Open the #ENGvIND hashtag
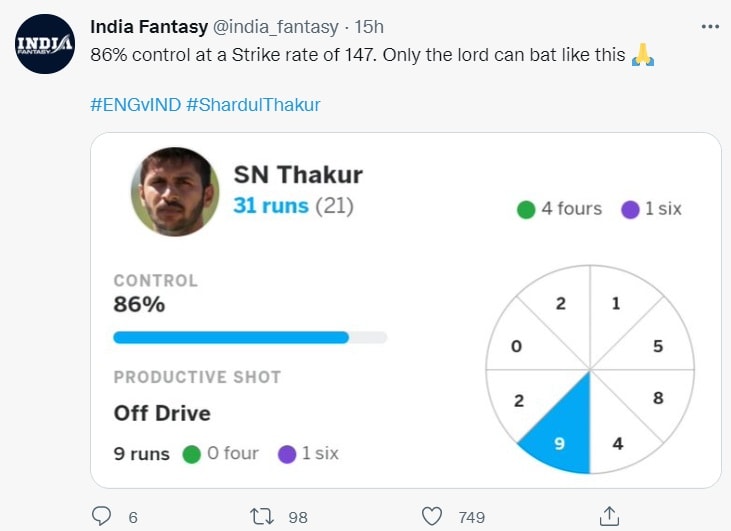Viewport: 731px width, 531px height. pyautogui.click(x=133, y=104)
